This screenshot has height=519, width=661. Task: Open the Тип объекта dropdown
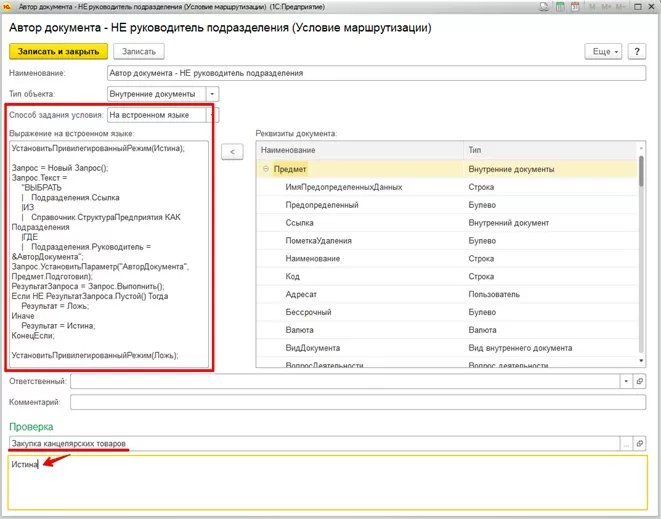[212, 94]
